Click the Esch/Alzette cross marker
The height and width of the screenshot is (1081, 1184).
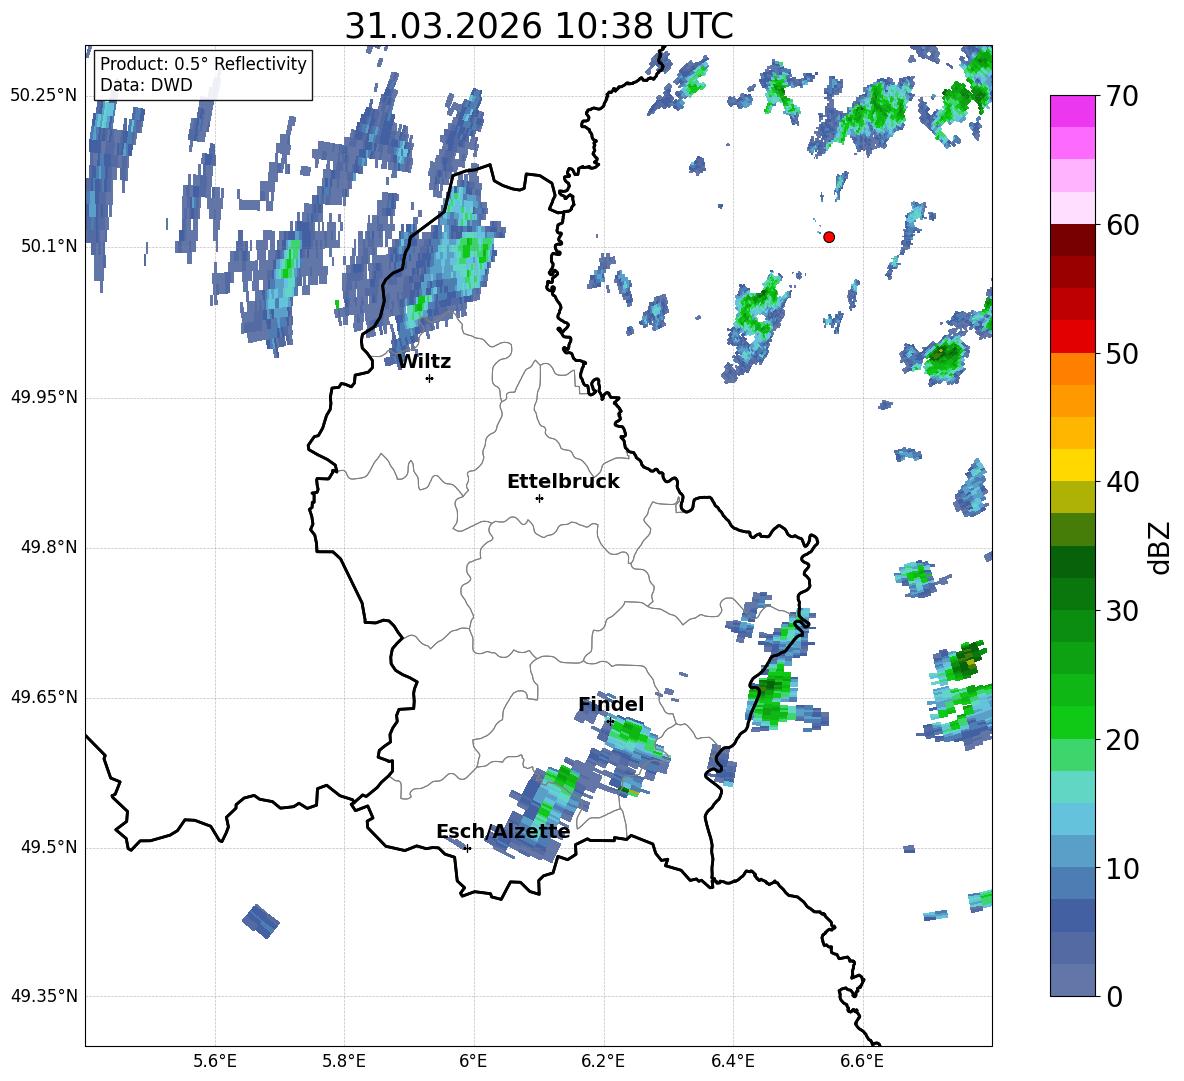pyautogui.click(x=467, y=848)
